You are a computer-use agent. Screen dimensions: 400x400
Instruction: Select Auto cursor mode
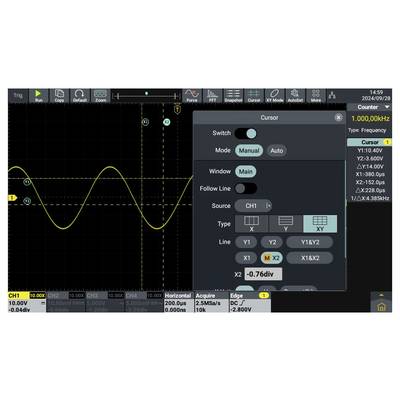tap(277, 151)
